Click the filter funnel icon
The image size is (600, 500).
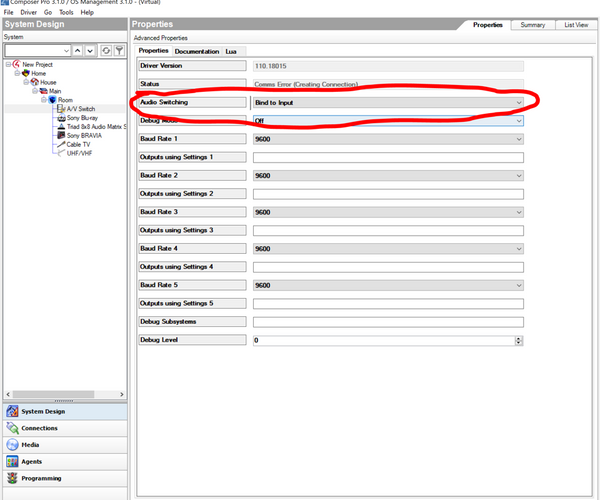[119, 50]
